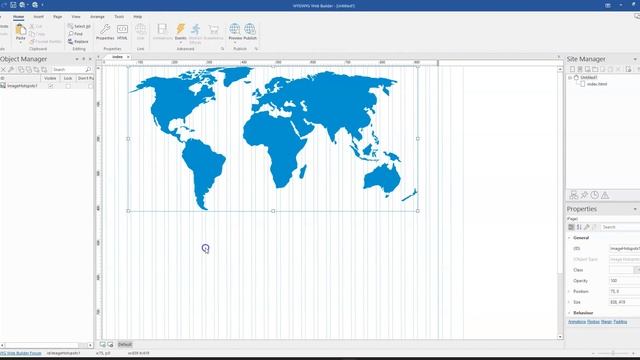
Task: Click the warning triangle icon below Site Manager
Action: [x=605, y=195]
